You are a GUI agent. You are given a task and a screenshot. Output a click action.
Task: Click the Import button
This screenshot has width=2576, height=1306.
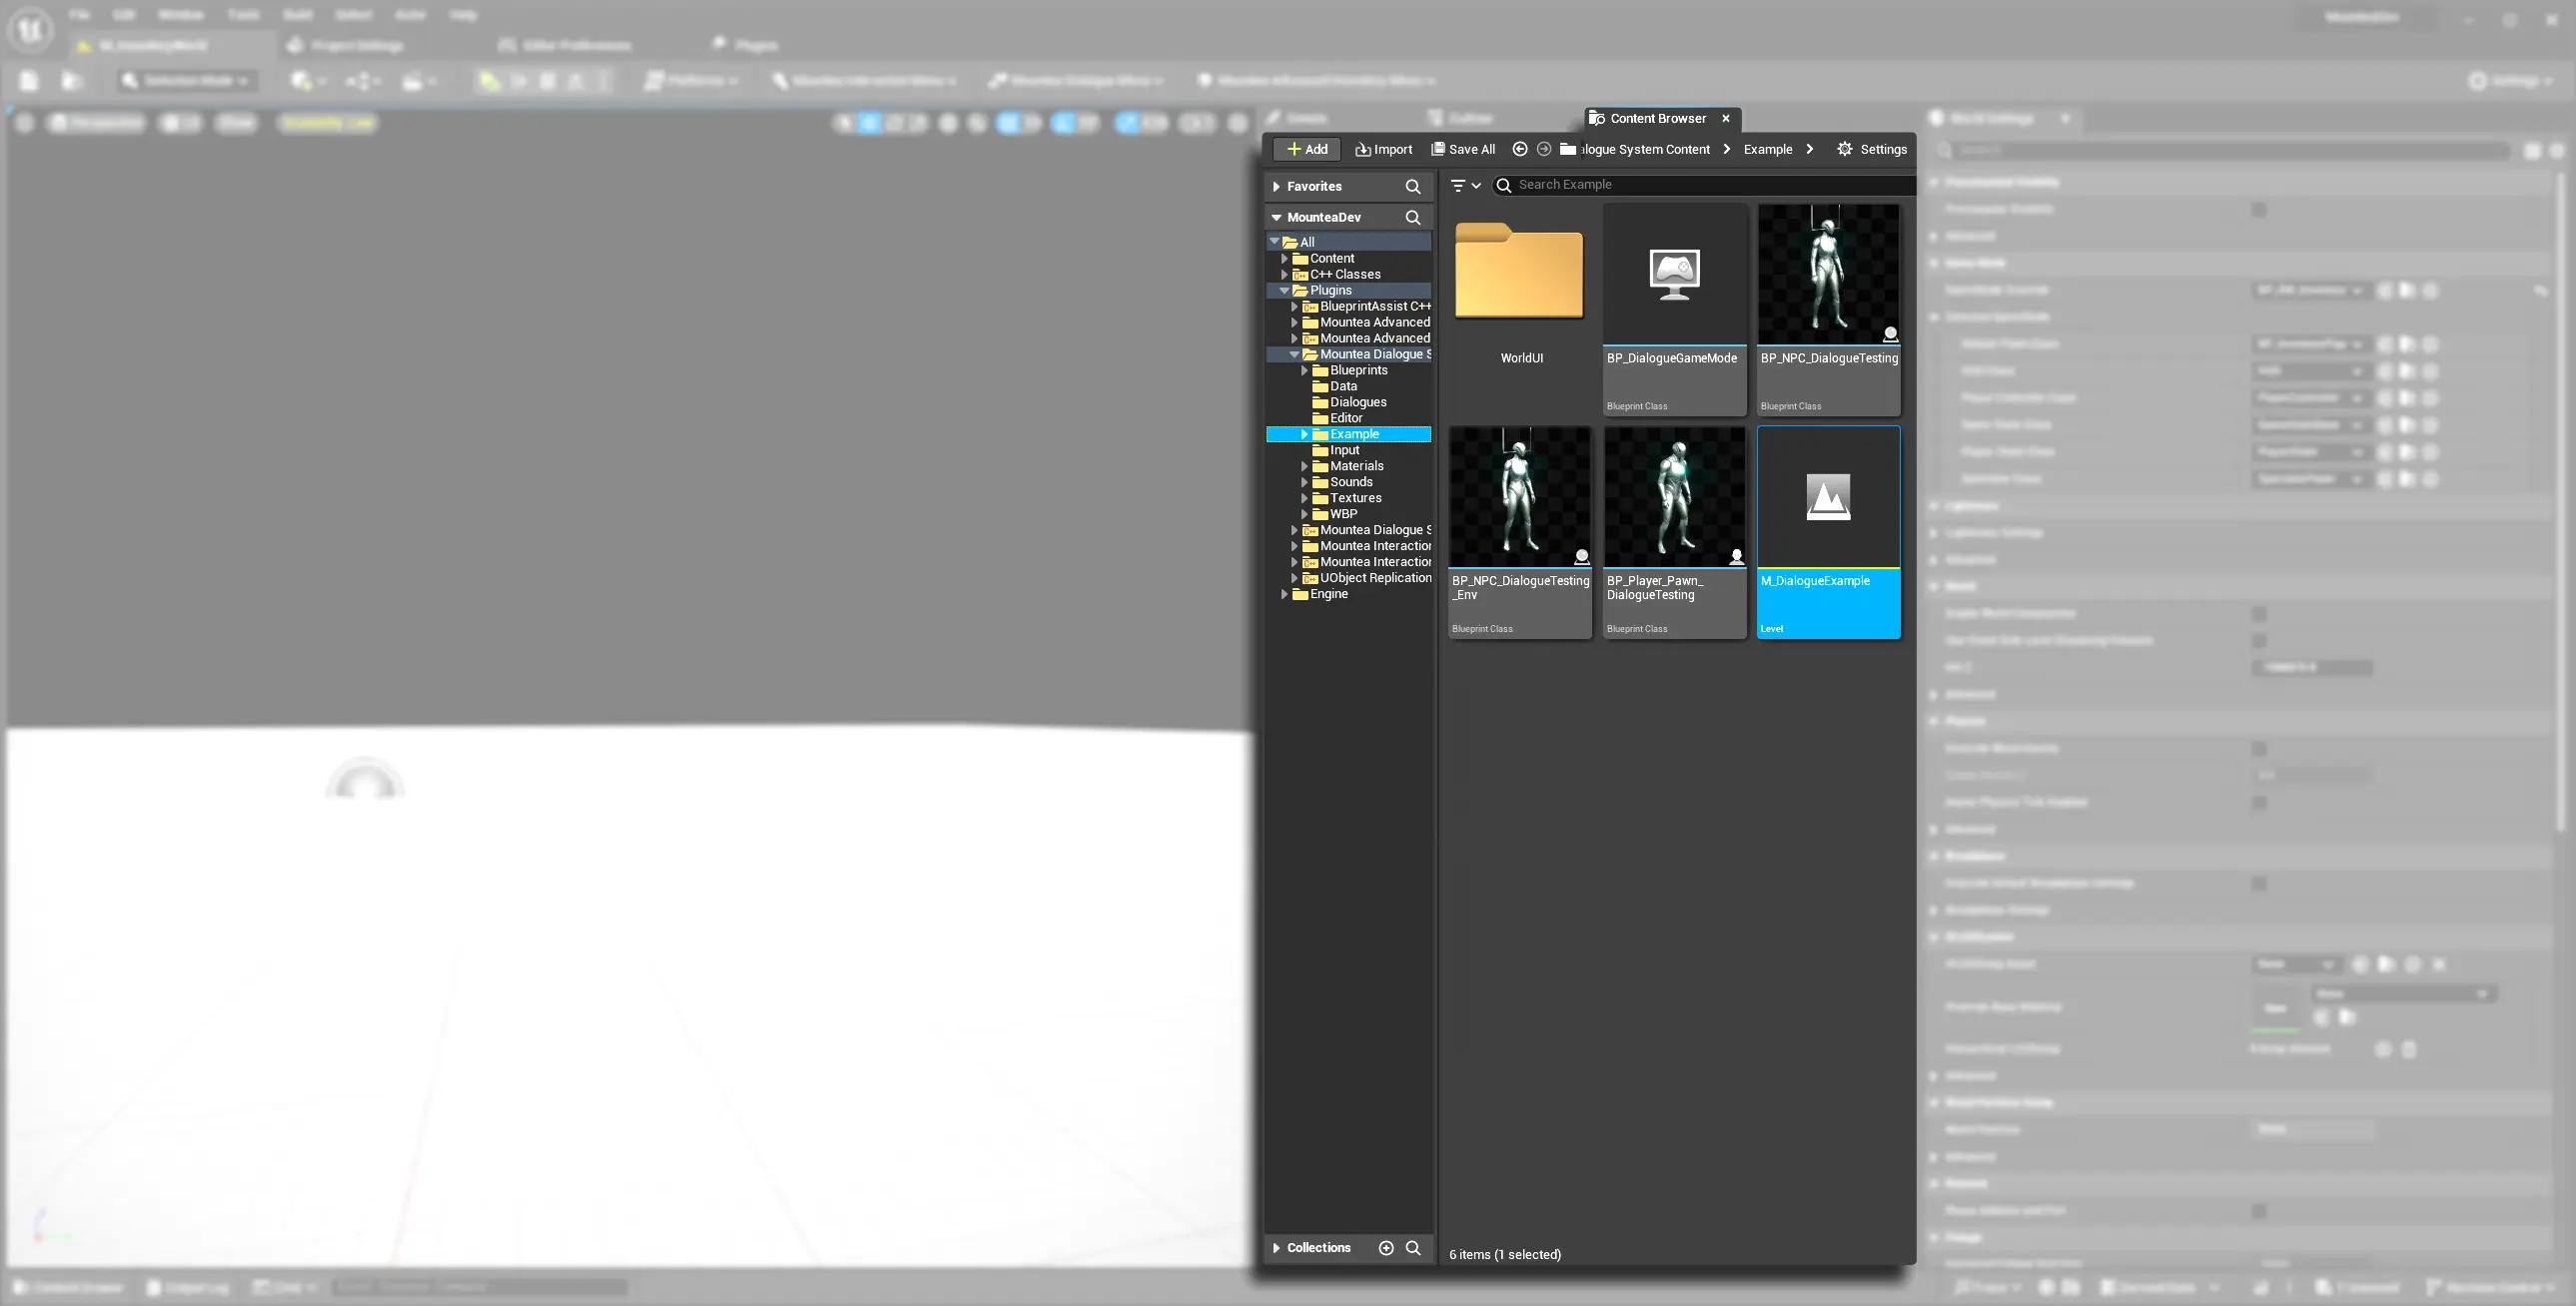click(1383, 149)
